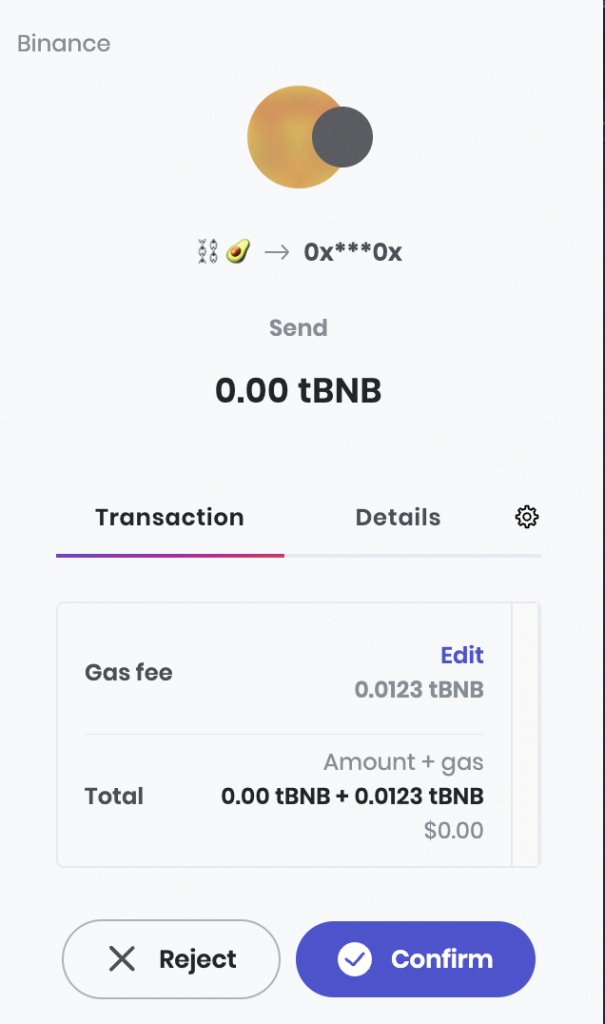Click the sender account avocado emoji icon
The height and width of the screenshot is (1024, 605).
[237, 252]
